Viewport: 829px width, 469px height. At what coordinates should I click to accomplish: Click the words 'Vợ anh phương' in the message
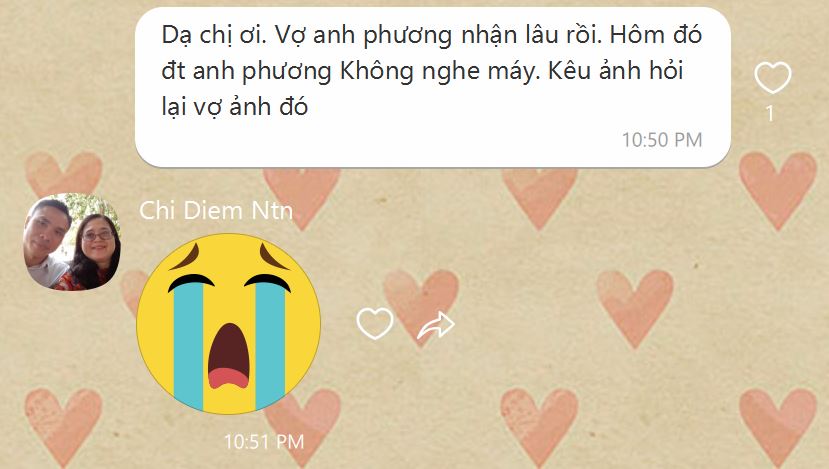(x=363, y=35)
